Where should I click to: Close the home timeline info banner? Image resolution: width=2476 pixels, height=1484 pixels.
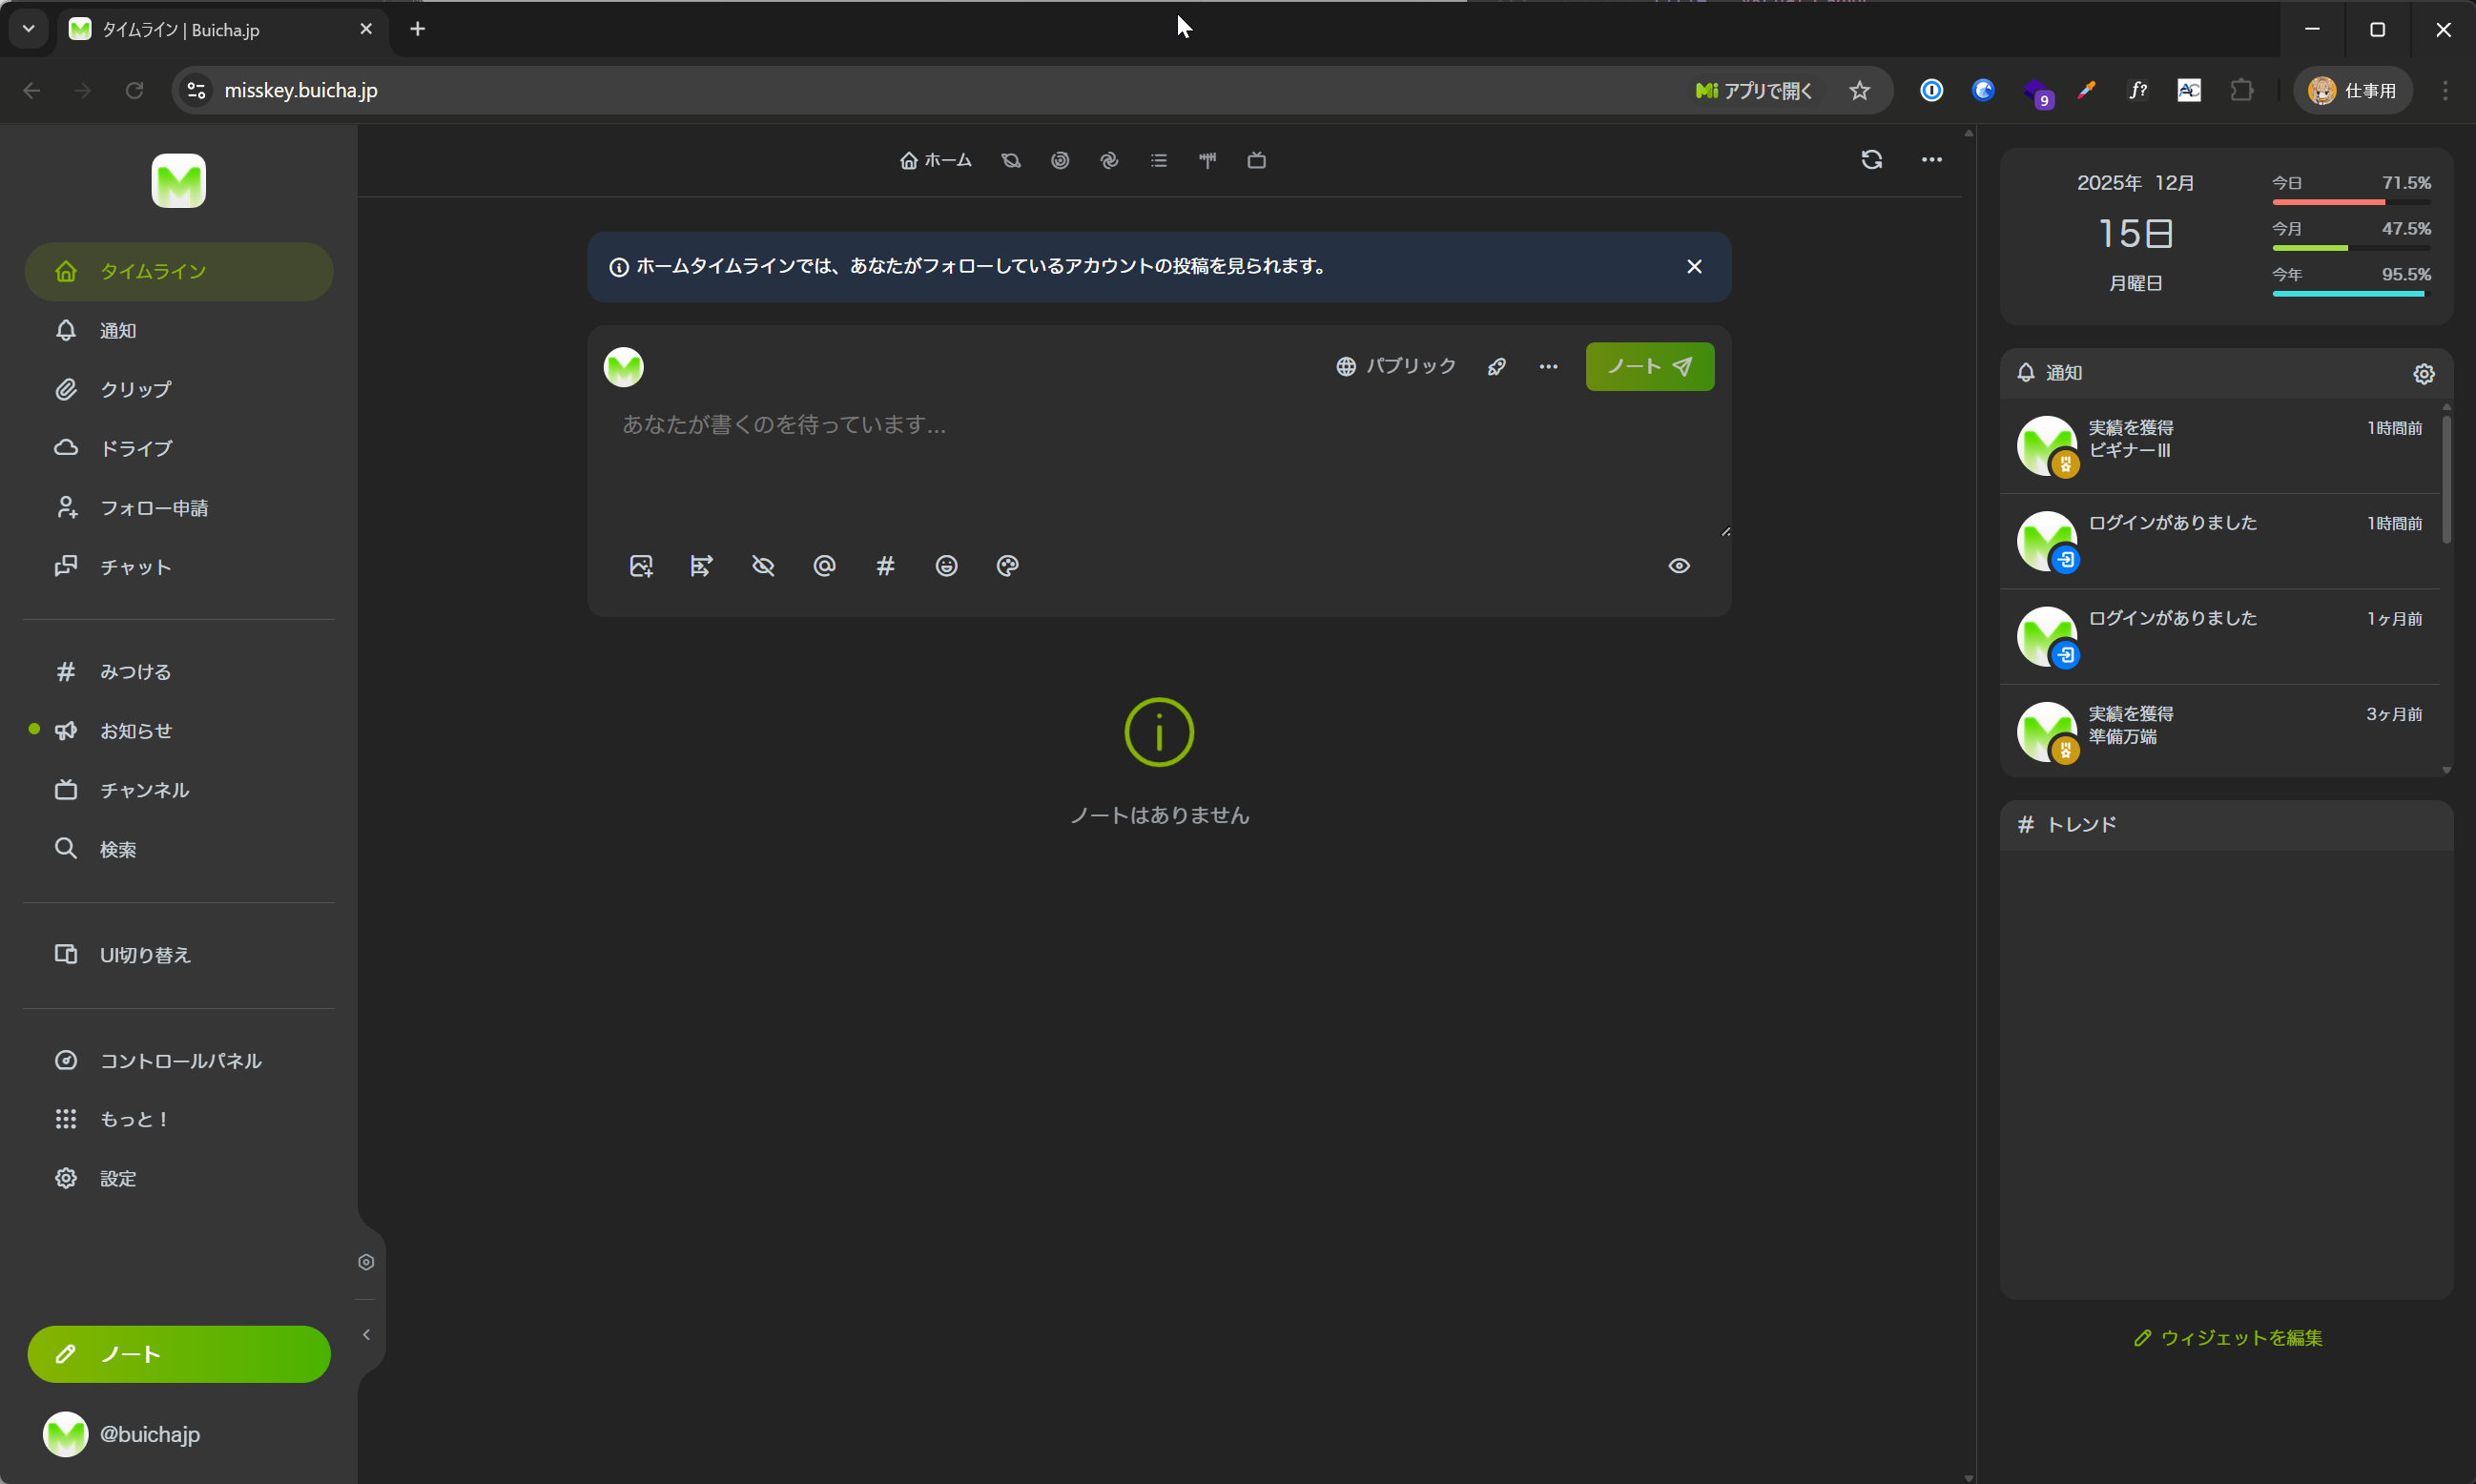click(1693, 267)
